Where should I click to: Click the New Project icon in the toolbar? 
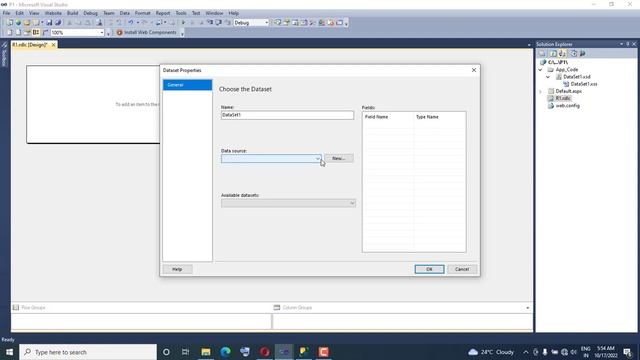click(x=9, y=23)
